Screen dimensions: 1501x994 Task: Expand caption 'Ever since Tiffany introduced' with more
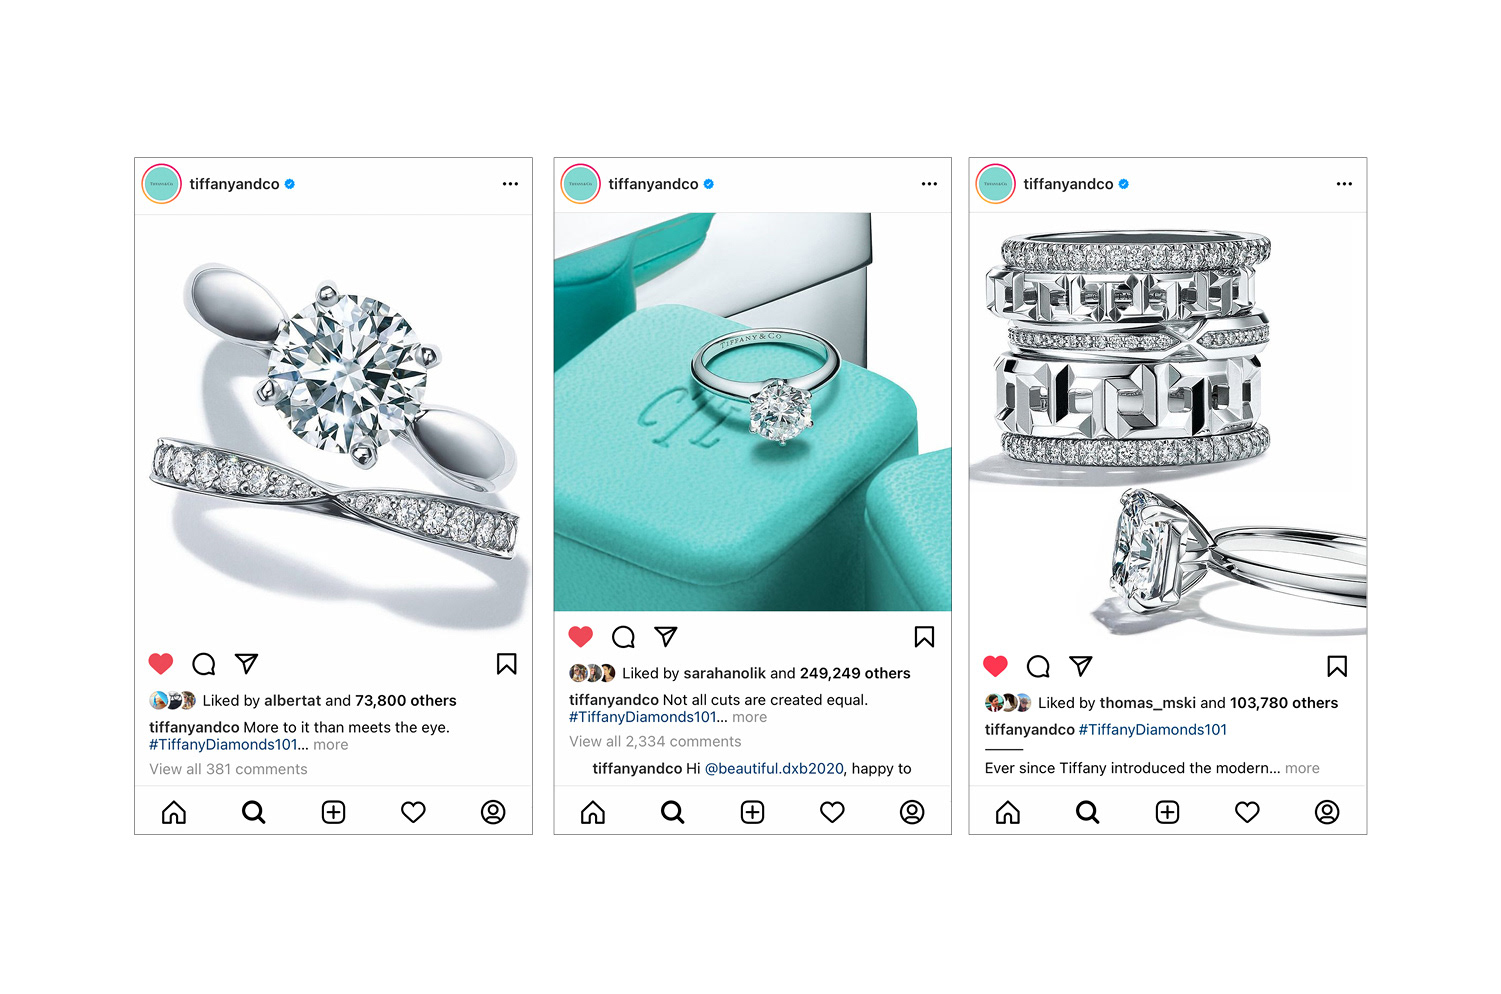(1302, 768)
